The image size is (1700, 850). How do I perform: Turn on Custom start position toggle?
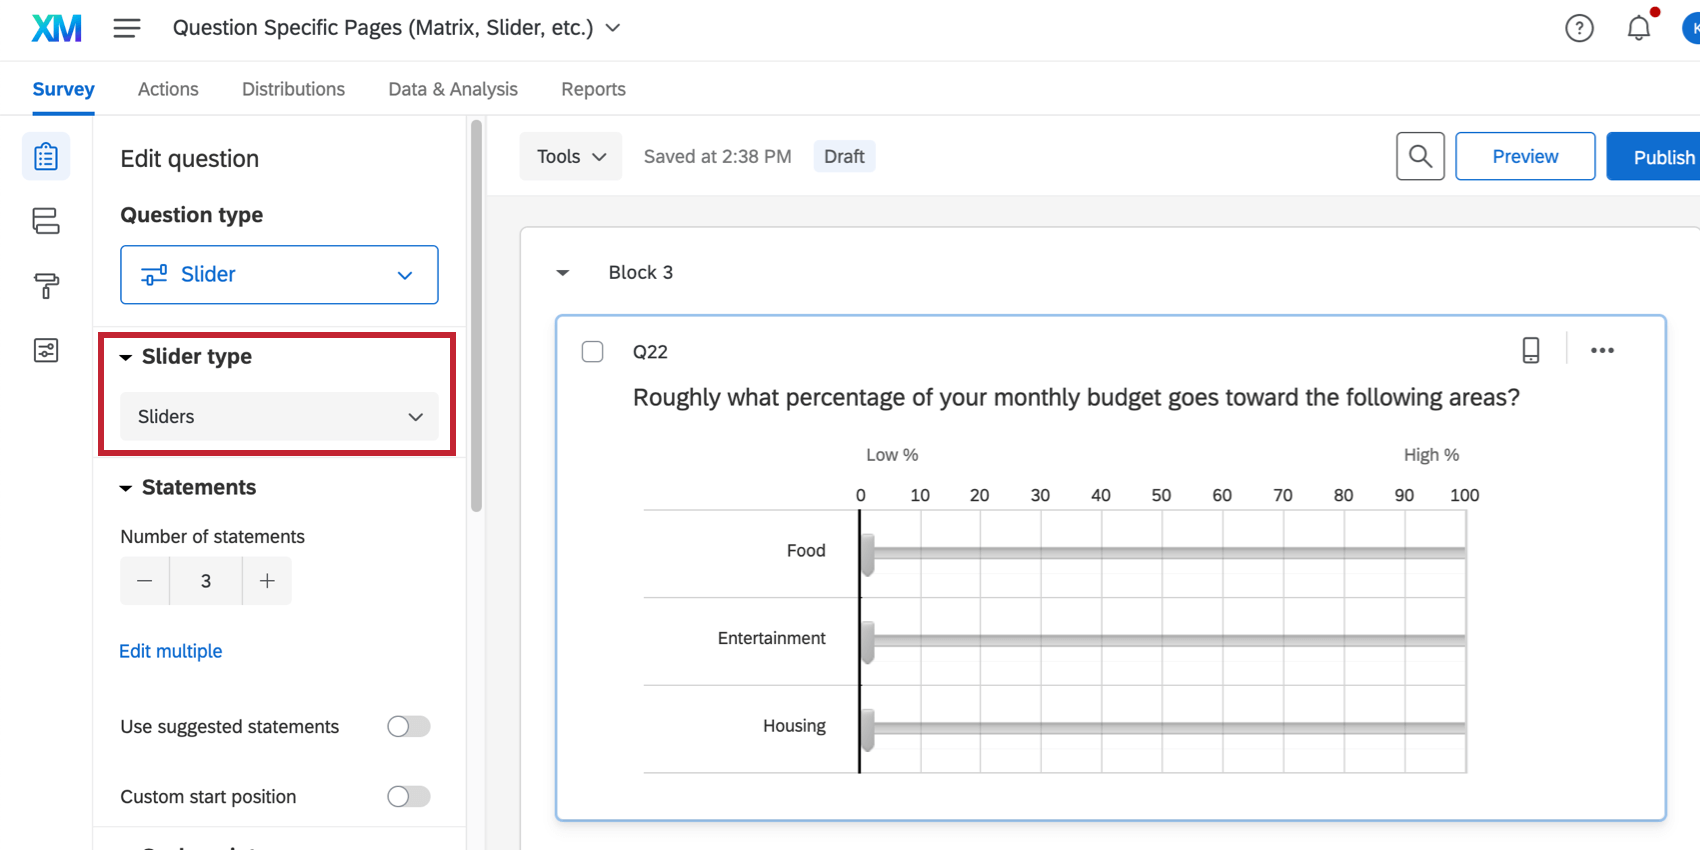408,796
